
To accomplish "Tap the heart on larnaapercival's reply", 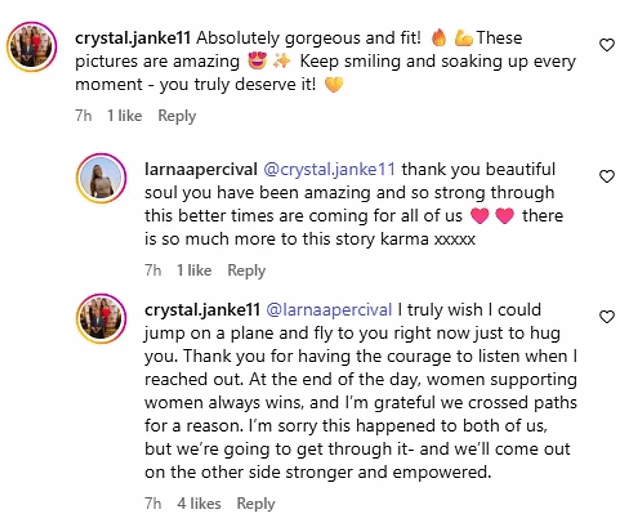I will point(606,176).
